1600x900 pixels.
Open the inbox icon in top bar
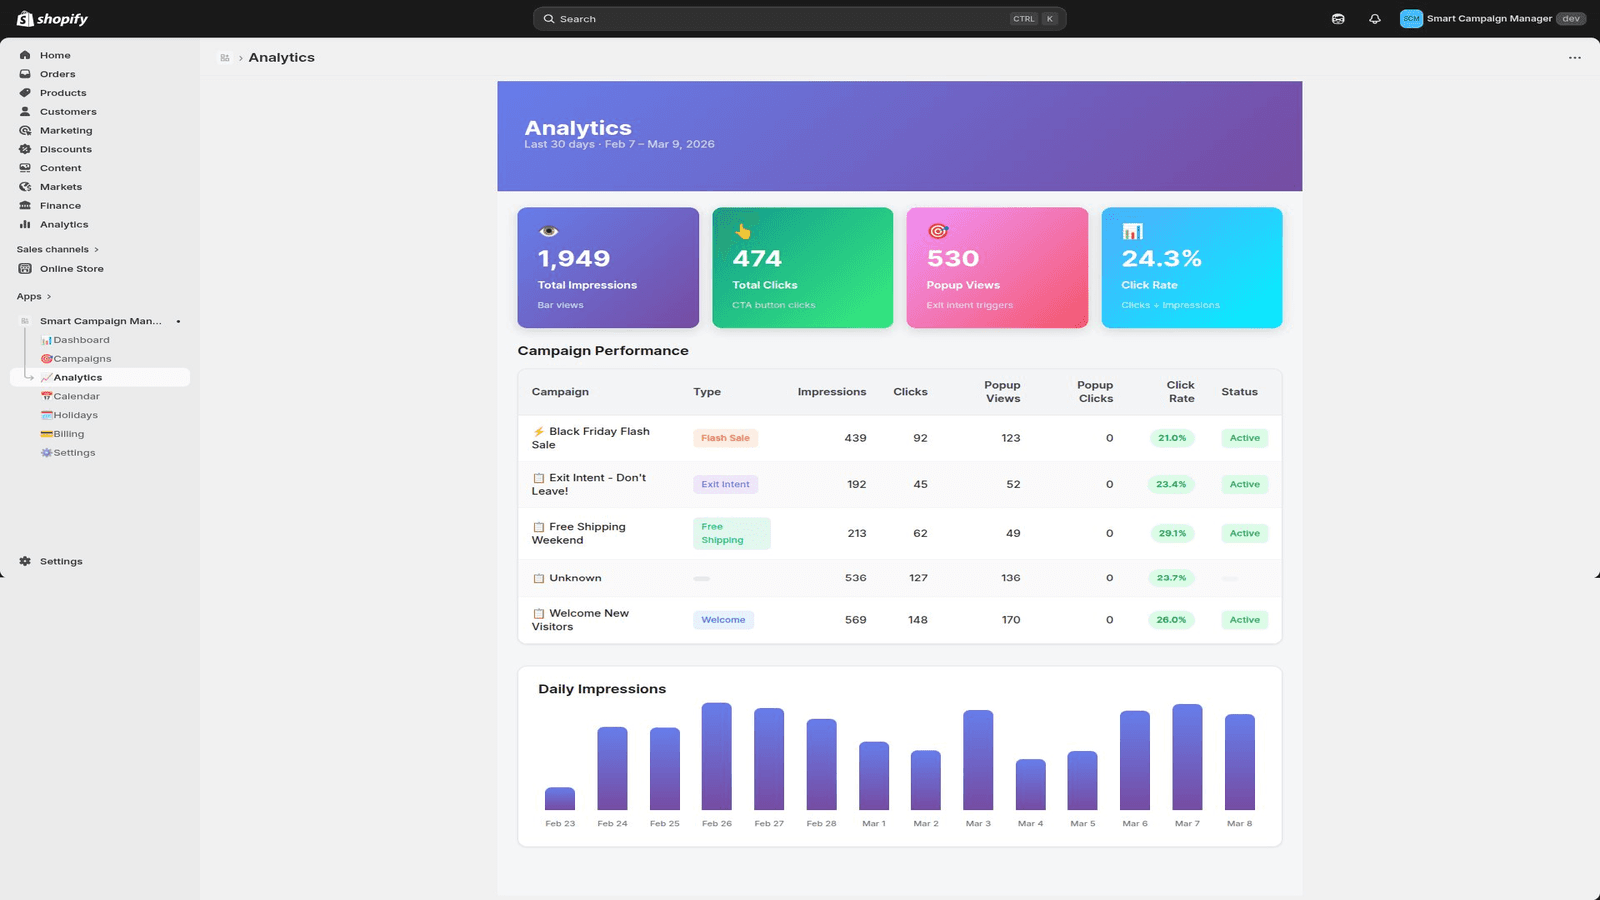[x=1338, y=19]
